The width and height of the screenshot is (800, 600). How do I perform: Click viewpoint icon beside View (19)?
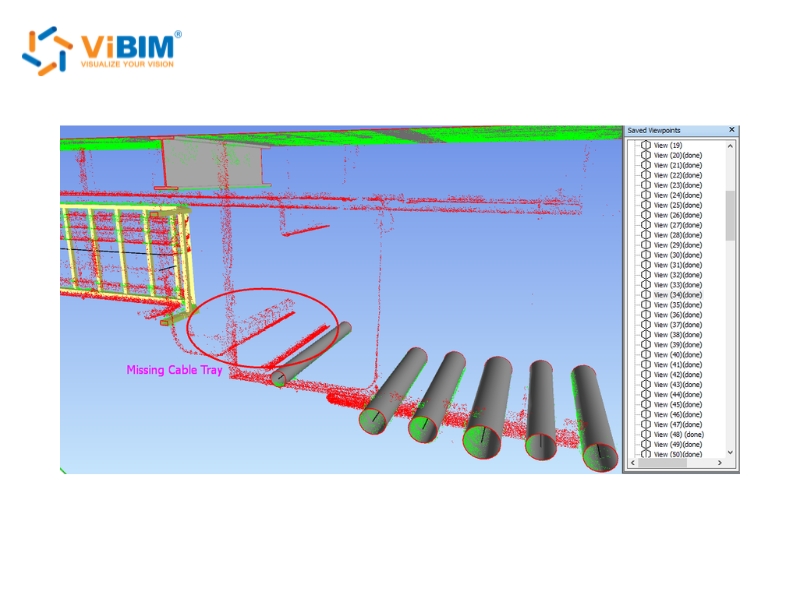tap(646, 145)
